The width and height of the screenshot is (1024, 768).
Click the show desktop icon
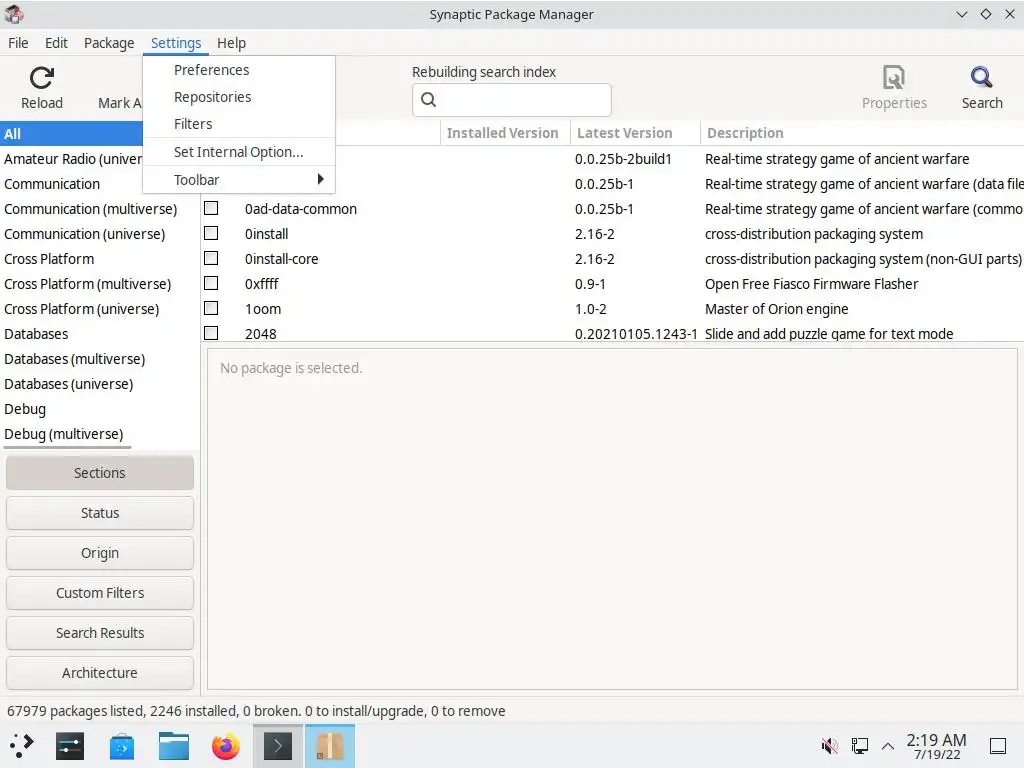pyautogui.click(x=997, y=745)
